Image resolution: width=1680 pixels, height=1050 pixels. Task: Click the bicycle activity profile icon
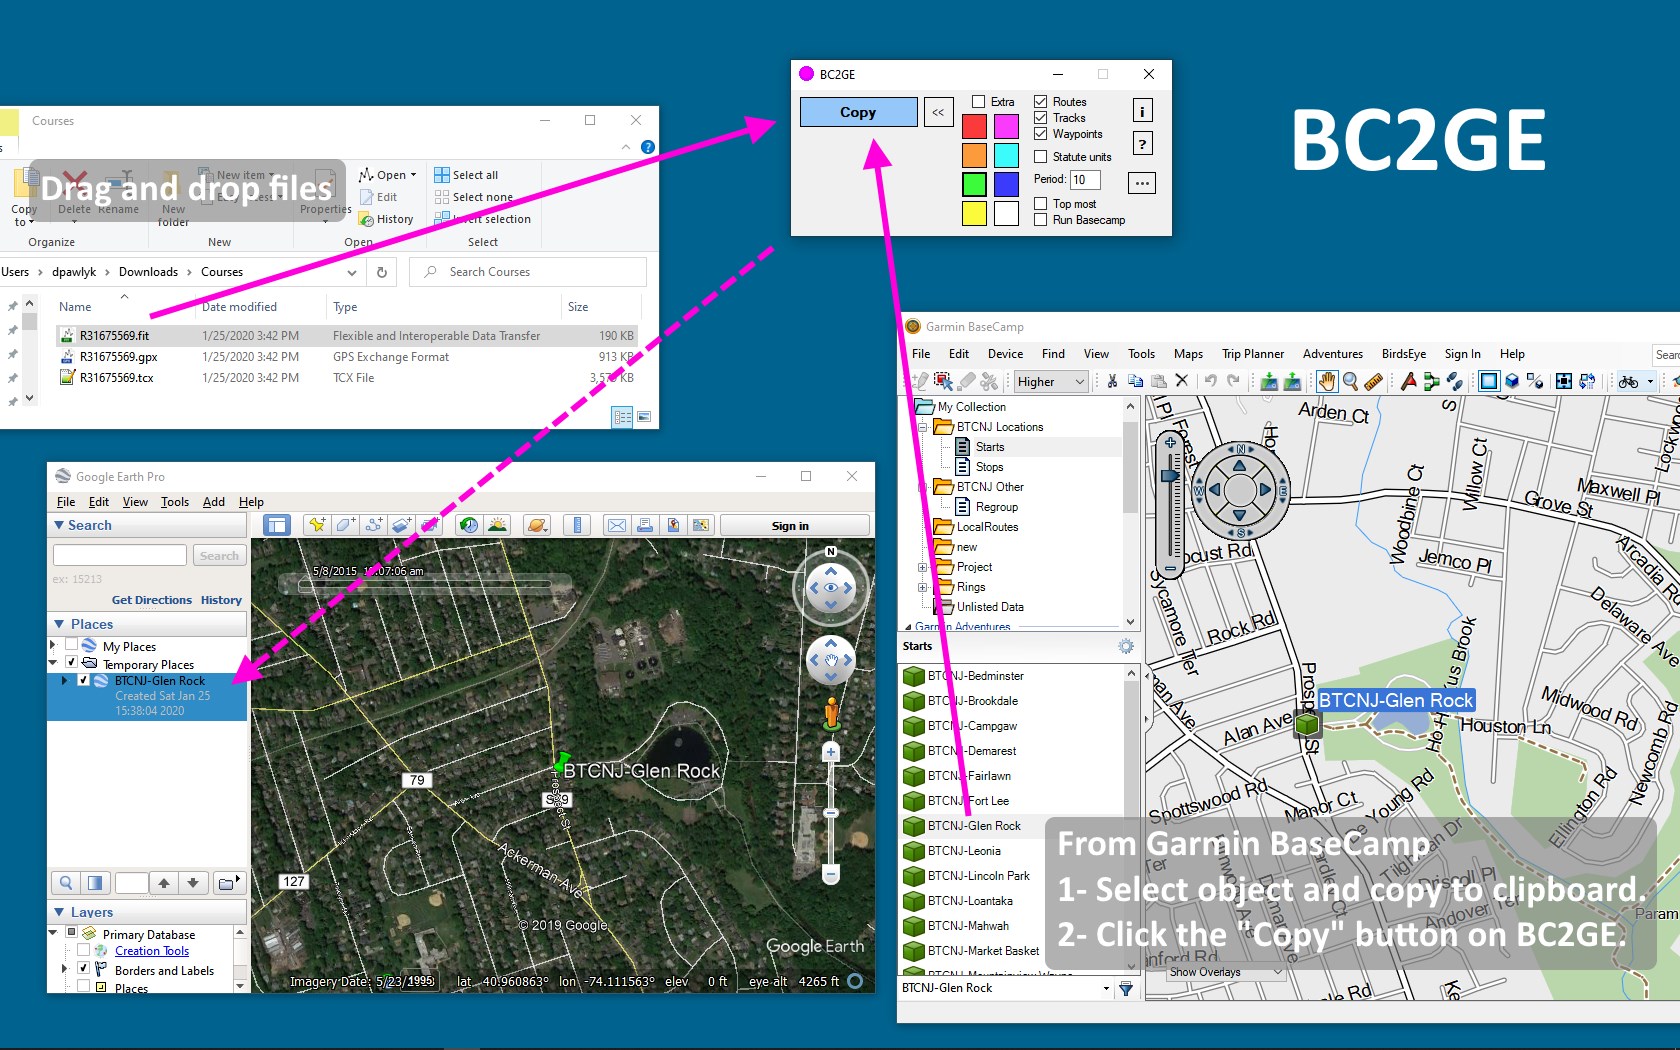(1629, 381)
